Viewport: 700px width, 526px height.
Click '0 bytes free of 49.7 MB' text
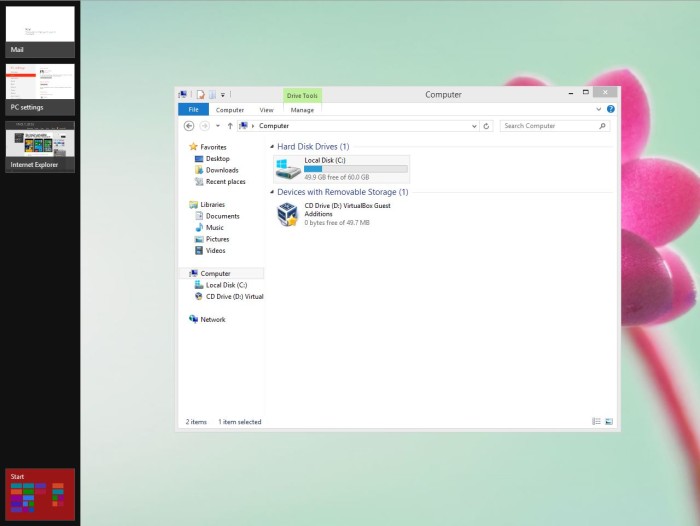tap(337, 222)
